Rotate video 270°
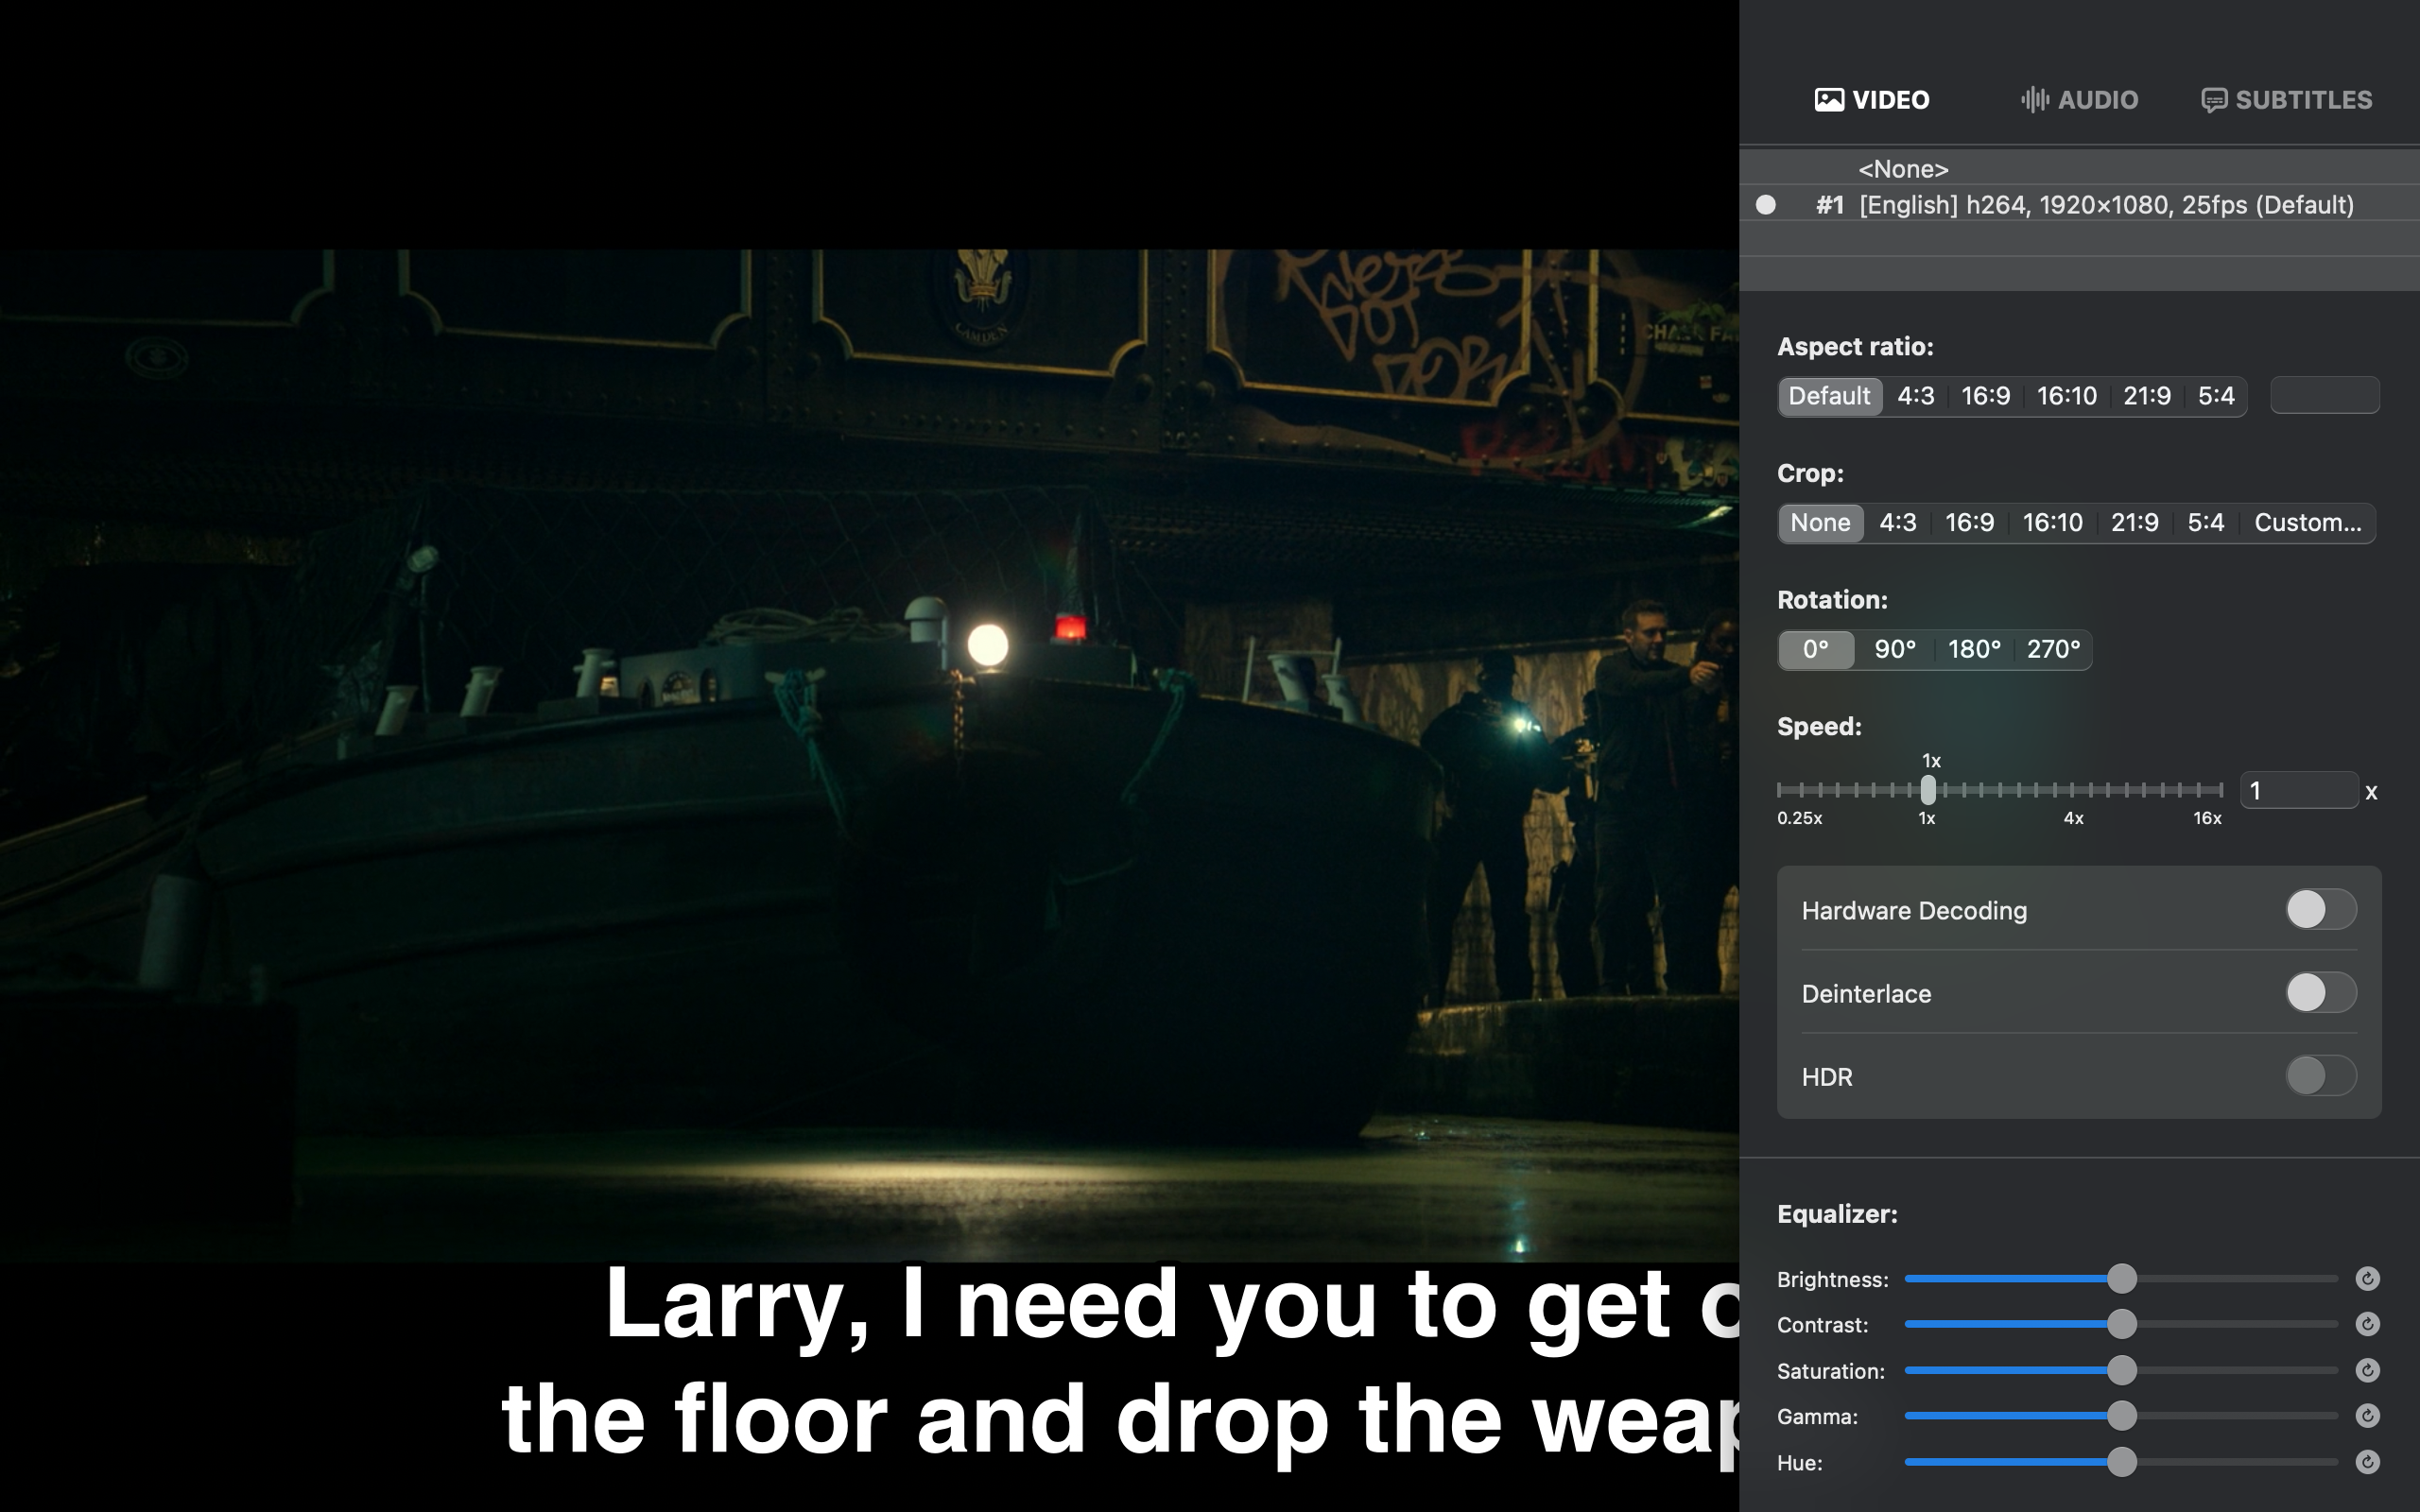The width and height of the screenshot is (2420, 1512). (2053, 650)
